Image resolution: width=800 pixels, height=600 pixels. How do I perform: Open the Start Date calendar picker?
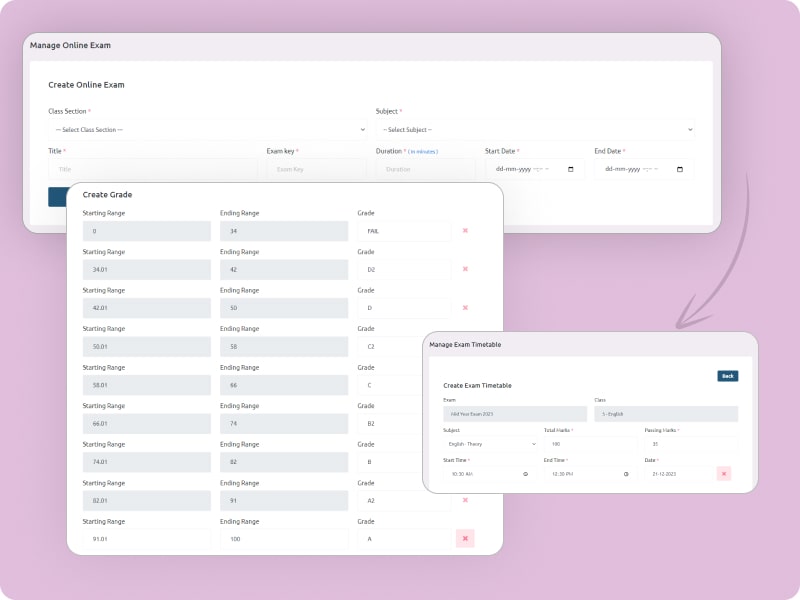pos(571,169)
